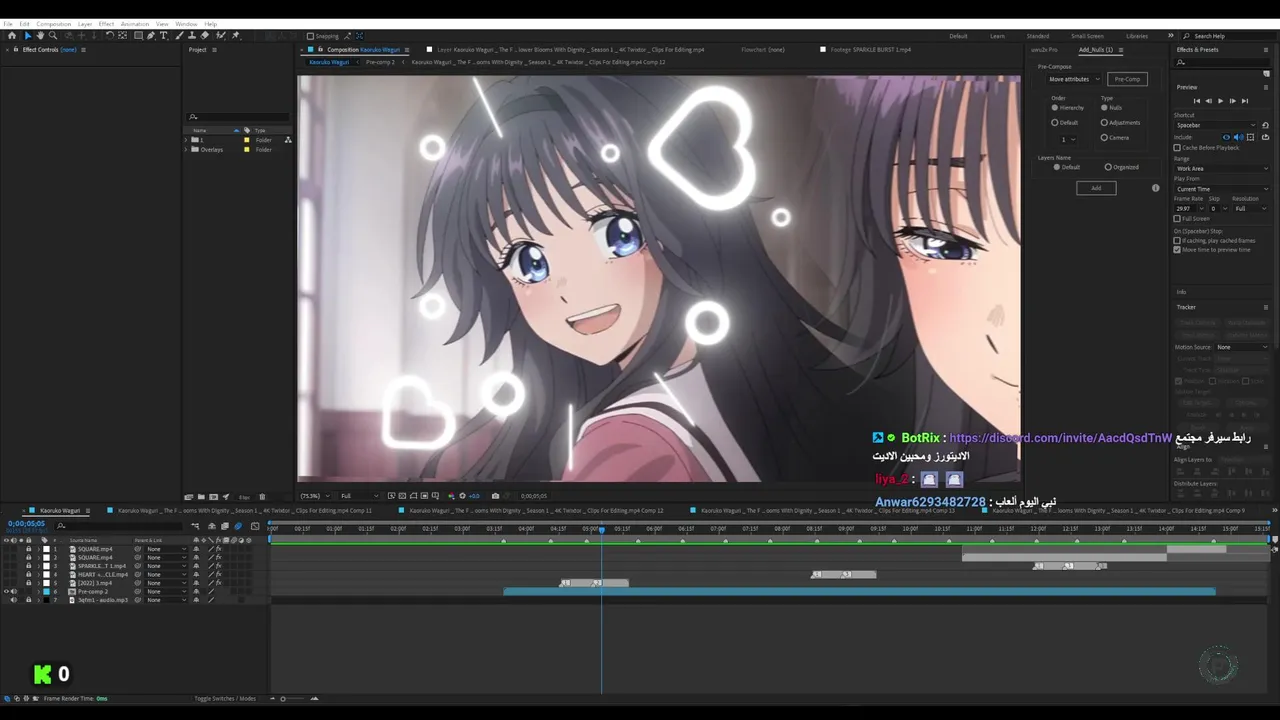This screenshot has width=1280, height=720.
Task: Open the Footage SPARKLE BURST 1.mp4 tab
Action: 870,50
